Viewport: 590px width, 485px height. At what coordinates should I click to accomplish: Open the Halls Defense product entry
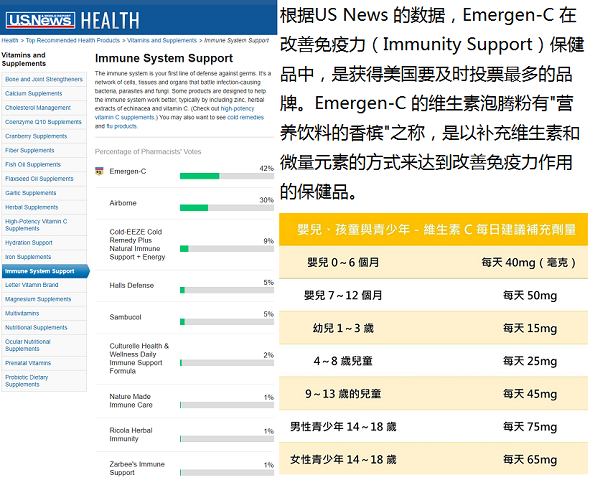132,286
